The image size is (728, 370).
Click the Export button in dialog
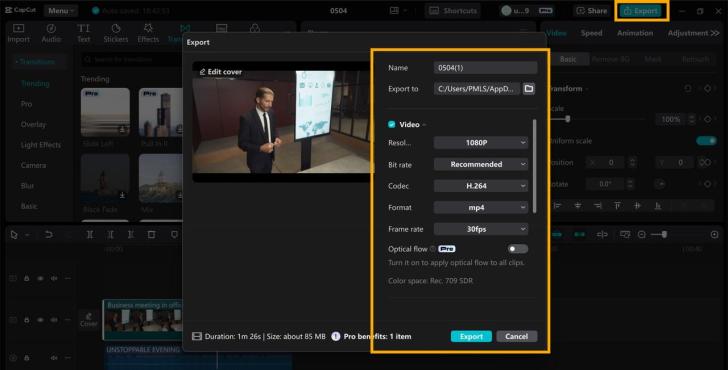[x=471, y=336]
